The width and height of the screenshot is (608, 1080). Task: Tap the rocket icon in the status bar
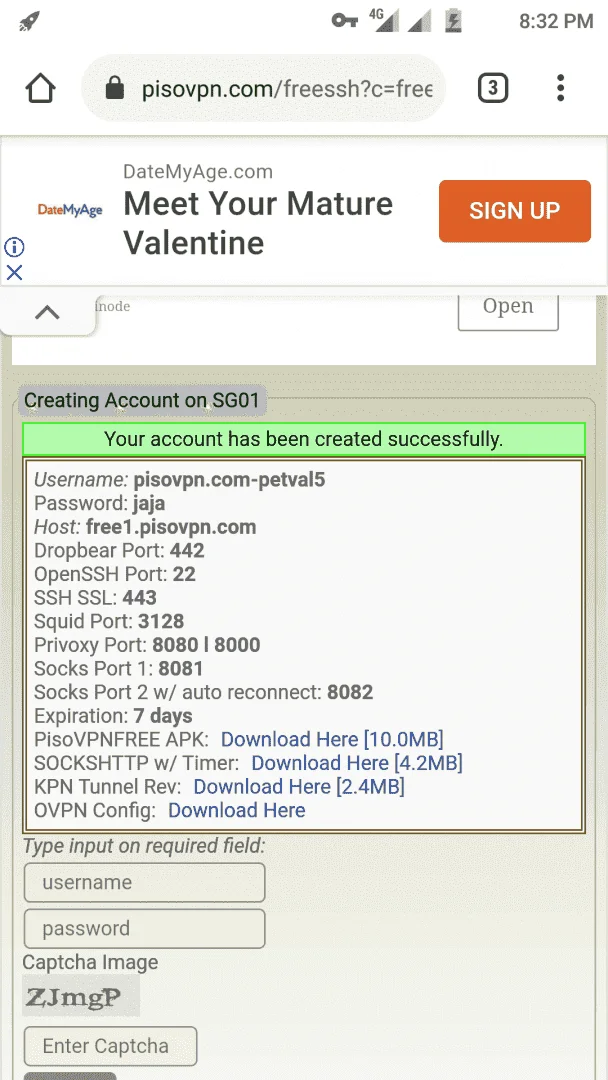pos(29,21)
